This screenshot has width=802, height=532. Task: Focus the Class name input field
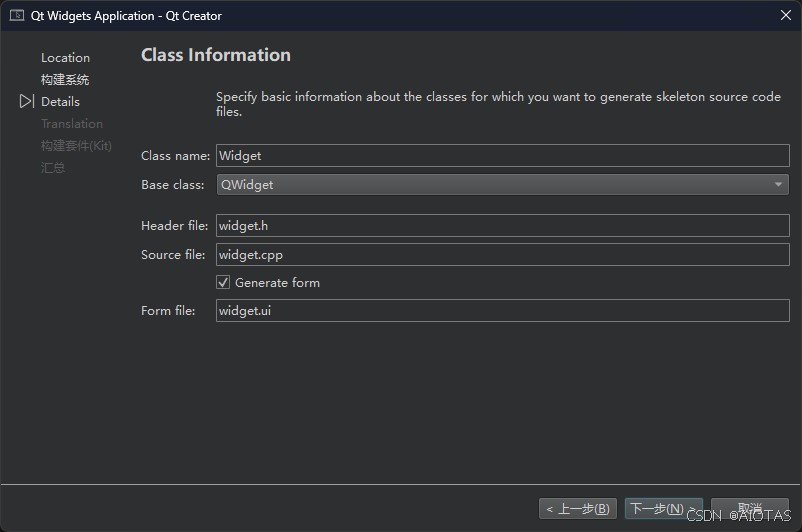(502, 155)
